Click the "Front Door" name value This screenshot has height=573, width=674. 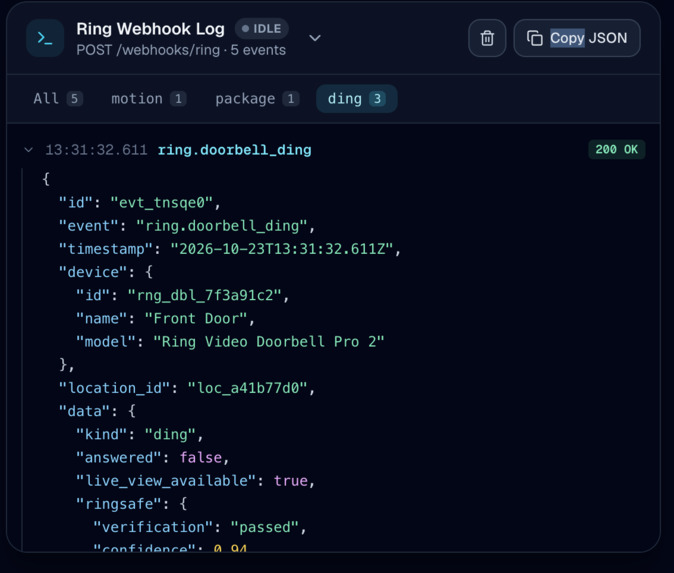196,319
